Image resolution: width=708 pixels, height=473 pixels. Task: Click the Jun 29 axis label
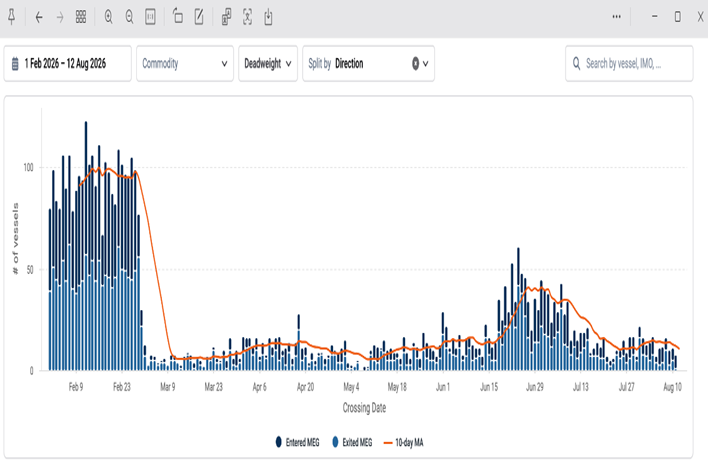click(535, 387)
